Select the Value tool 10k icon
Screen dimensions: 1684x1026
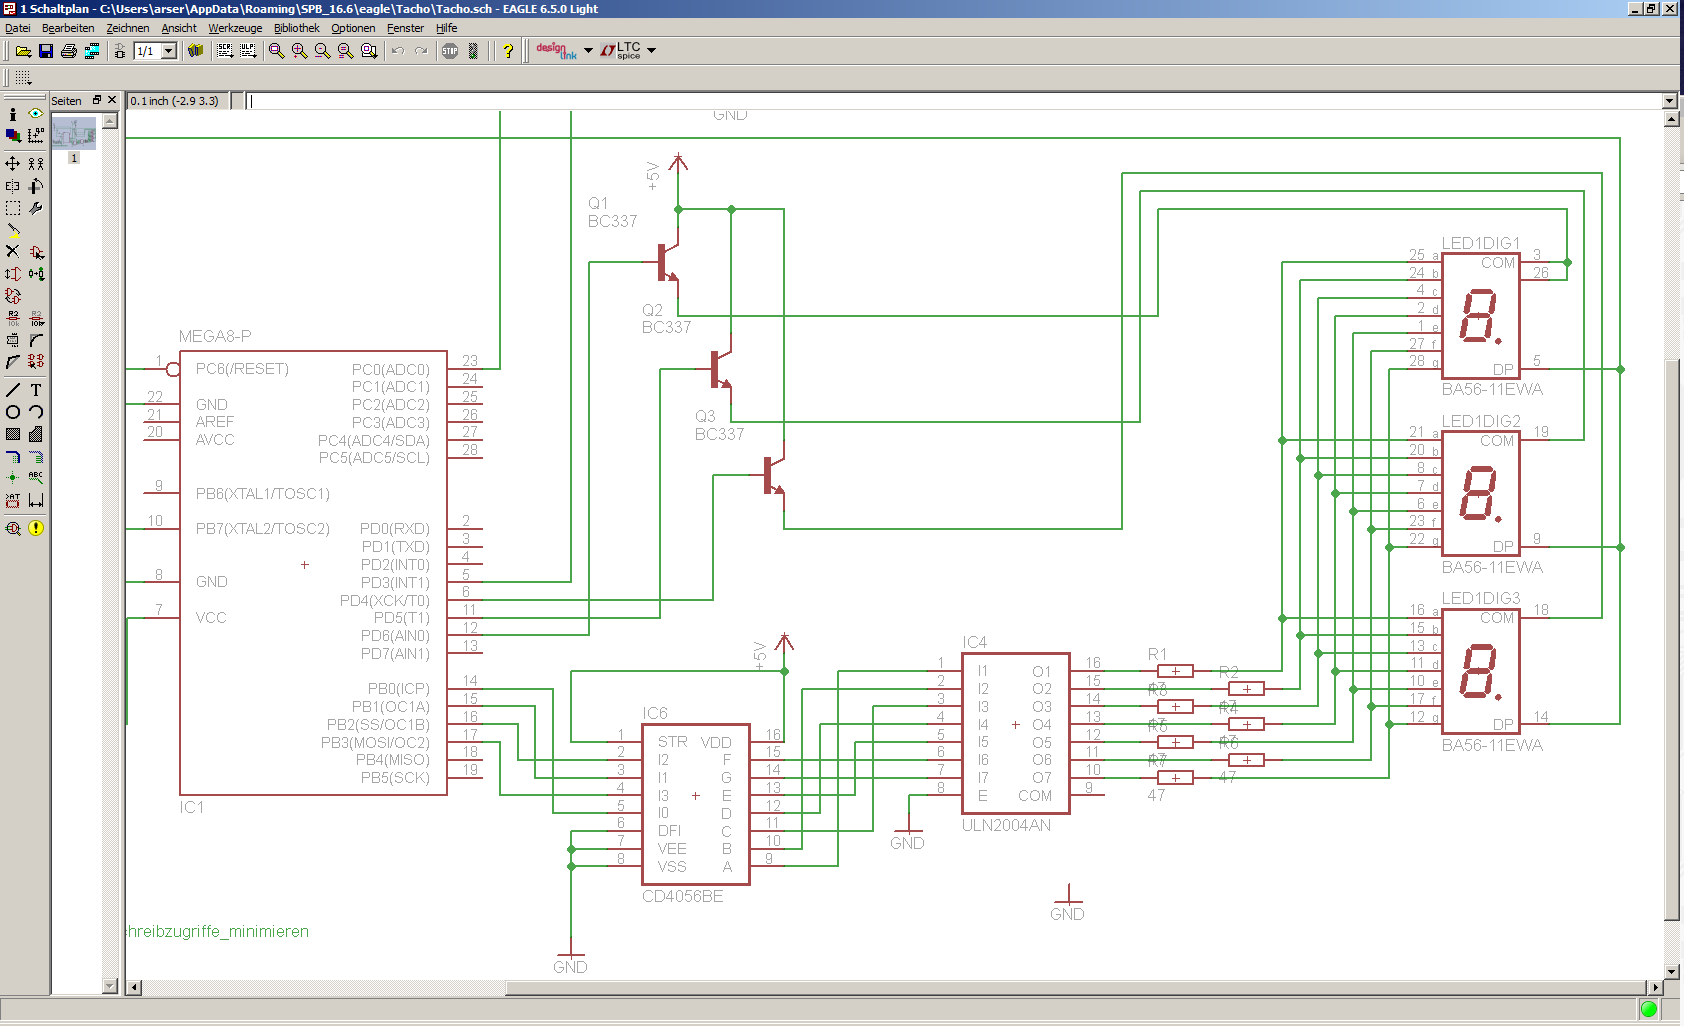tap(36, 318)
